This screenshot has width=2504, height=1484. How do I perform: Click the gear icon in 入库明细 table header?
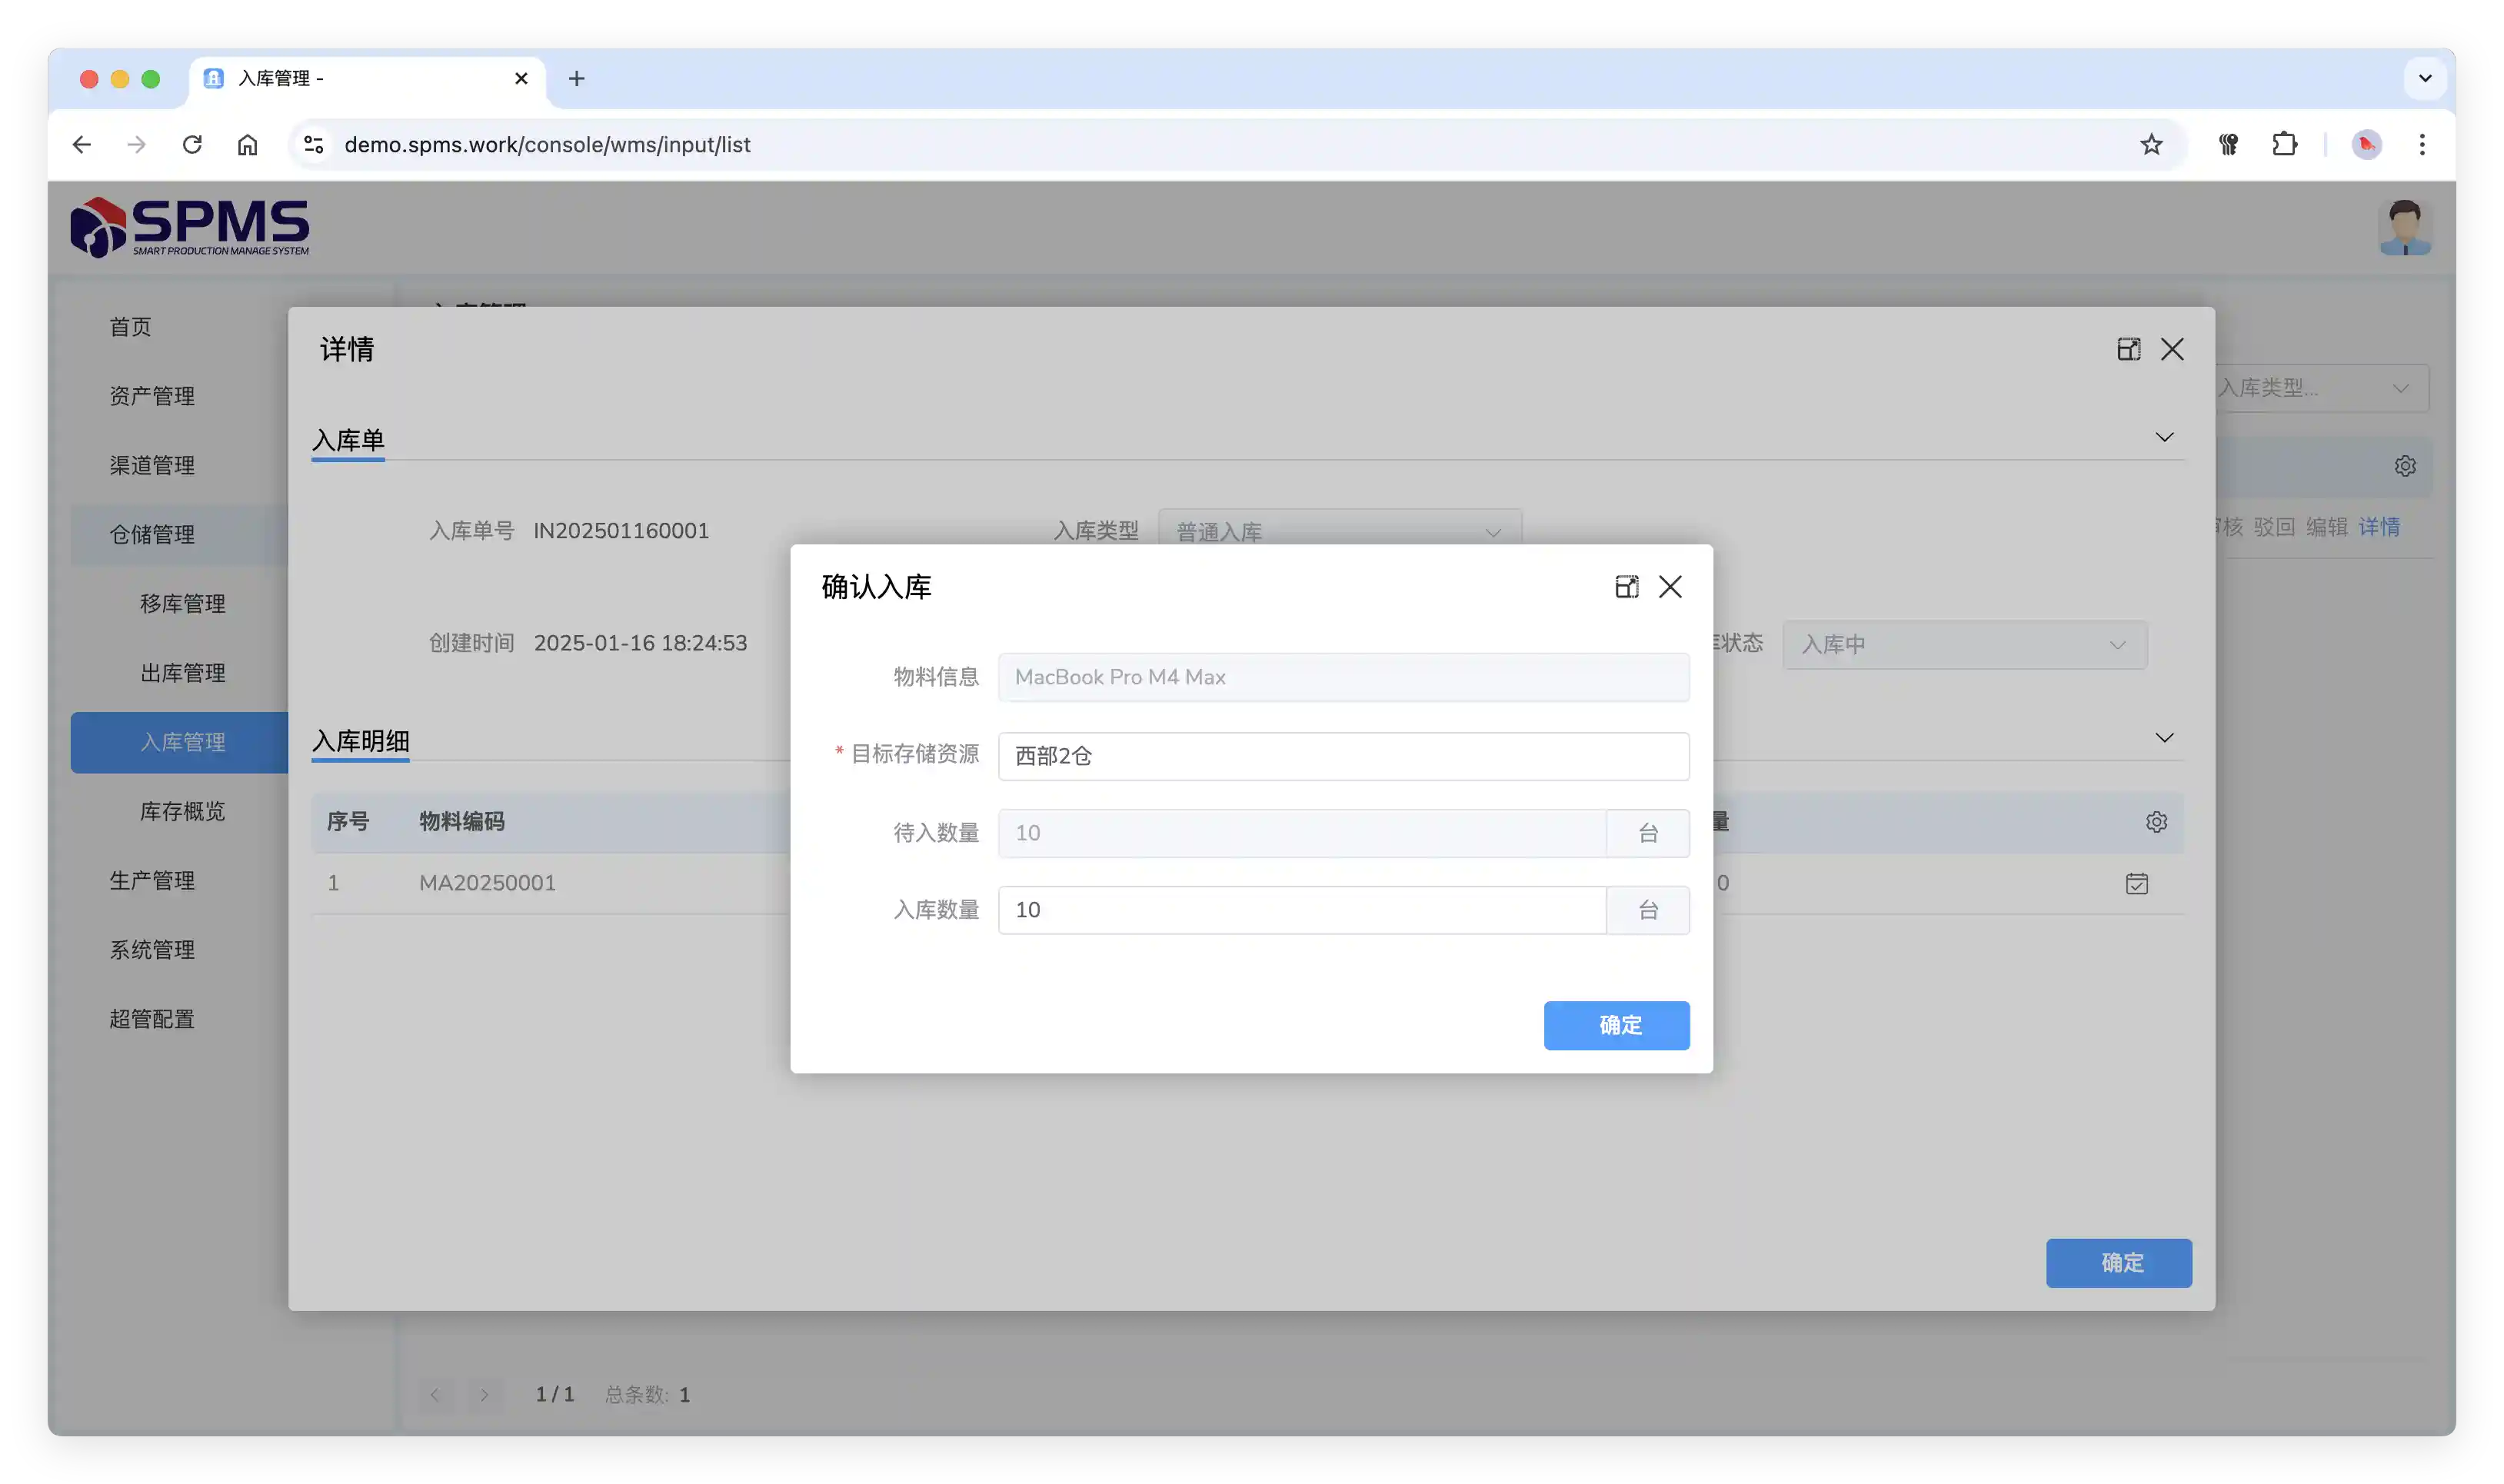pyautogui.click(x=2156, y=822)
